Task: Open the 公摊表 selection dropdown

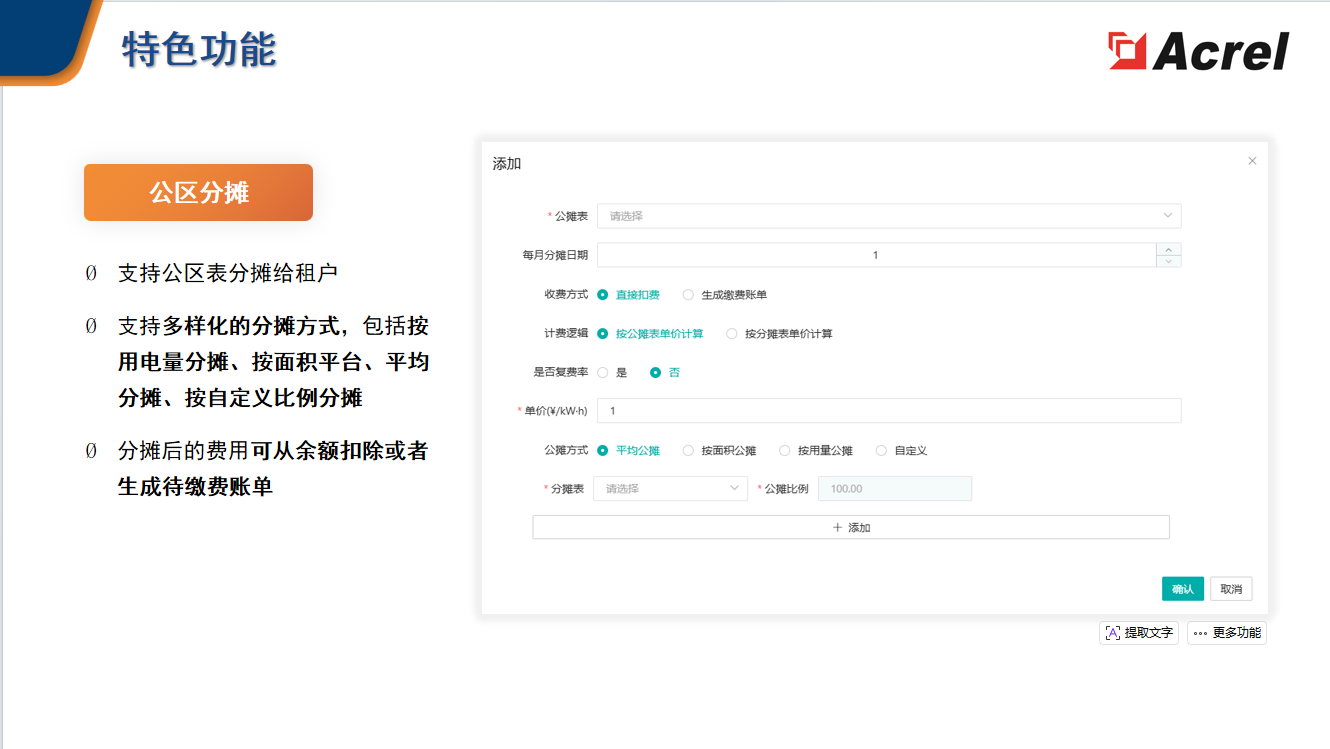Action: [890, 216]
